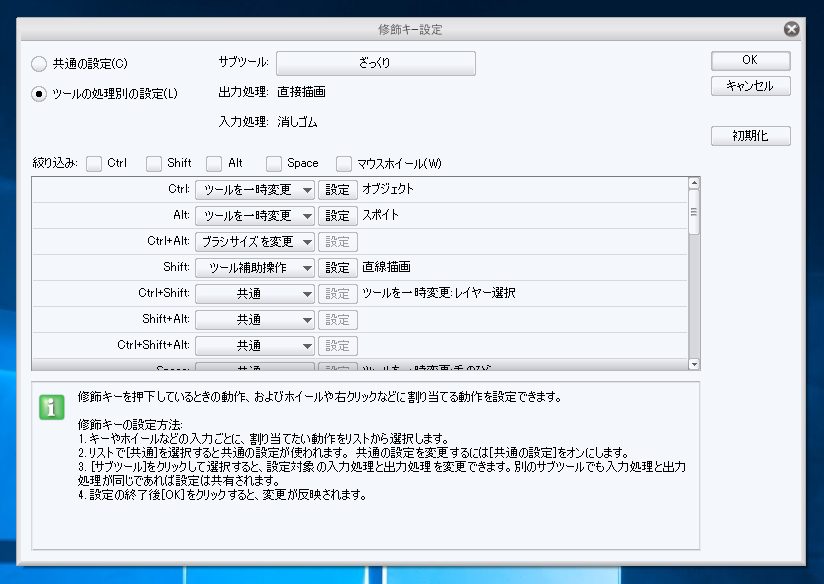Click the スポイト label in Alt row
Screen dimensions: 824x584
point(380,215)
